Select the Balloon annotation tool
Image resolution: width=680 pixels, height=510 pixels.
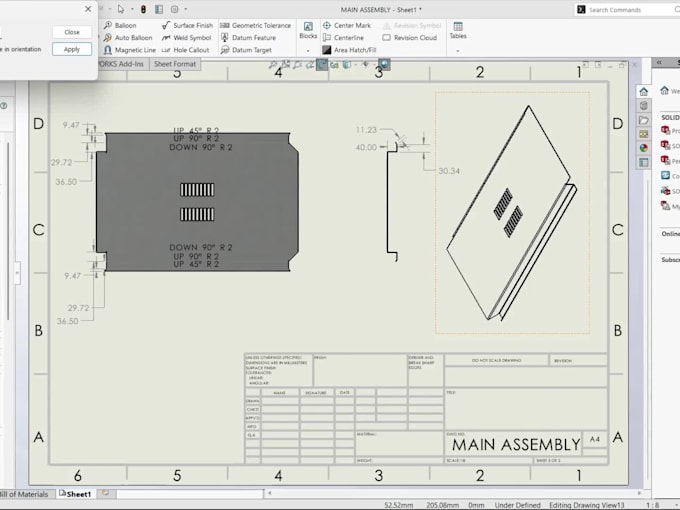[120, 25]
